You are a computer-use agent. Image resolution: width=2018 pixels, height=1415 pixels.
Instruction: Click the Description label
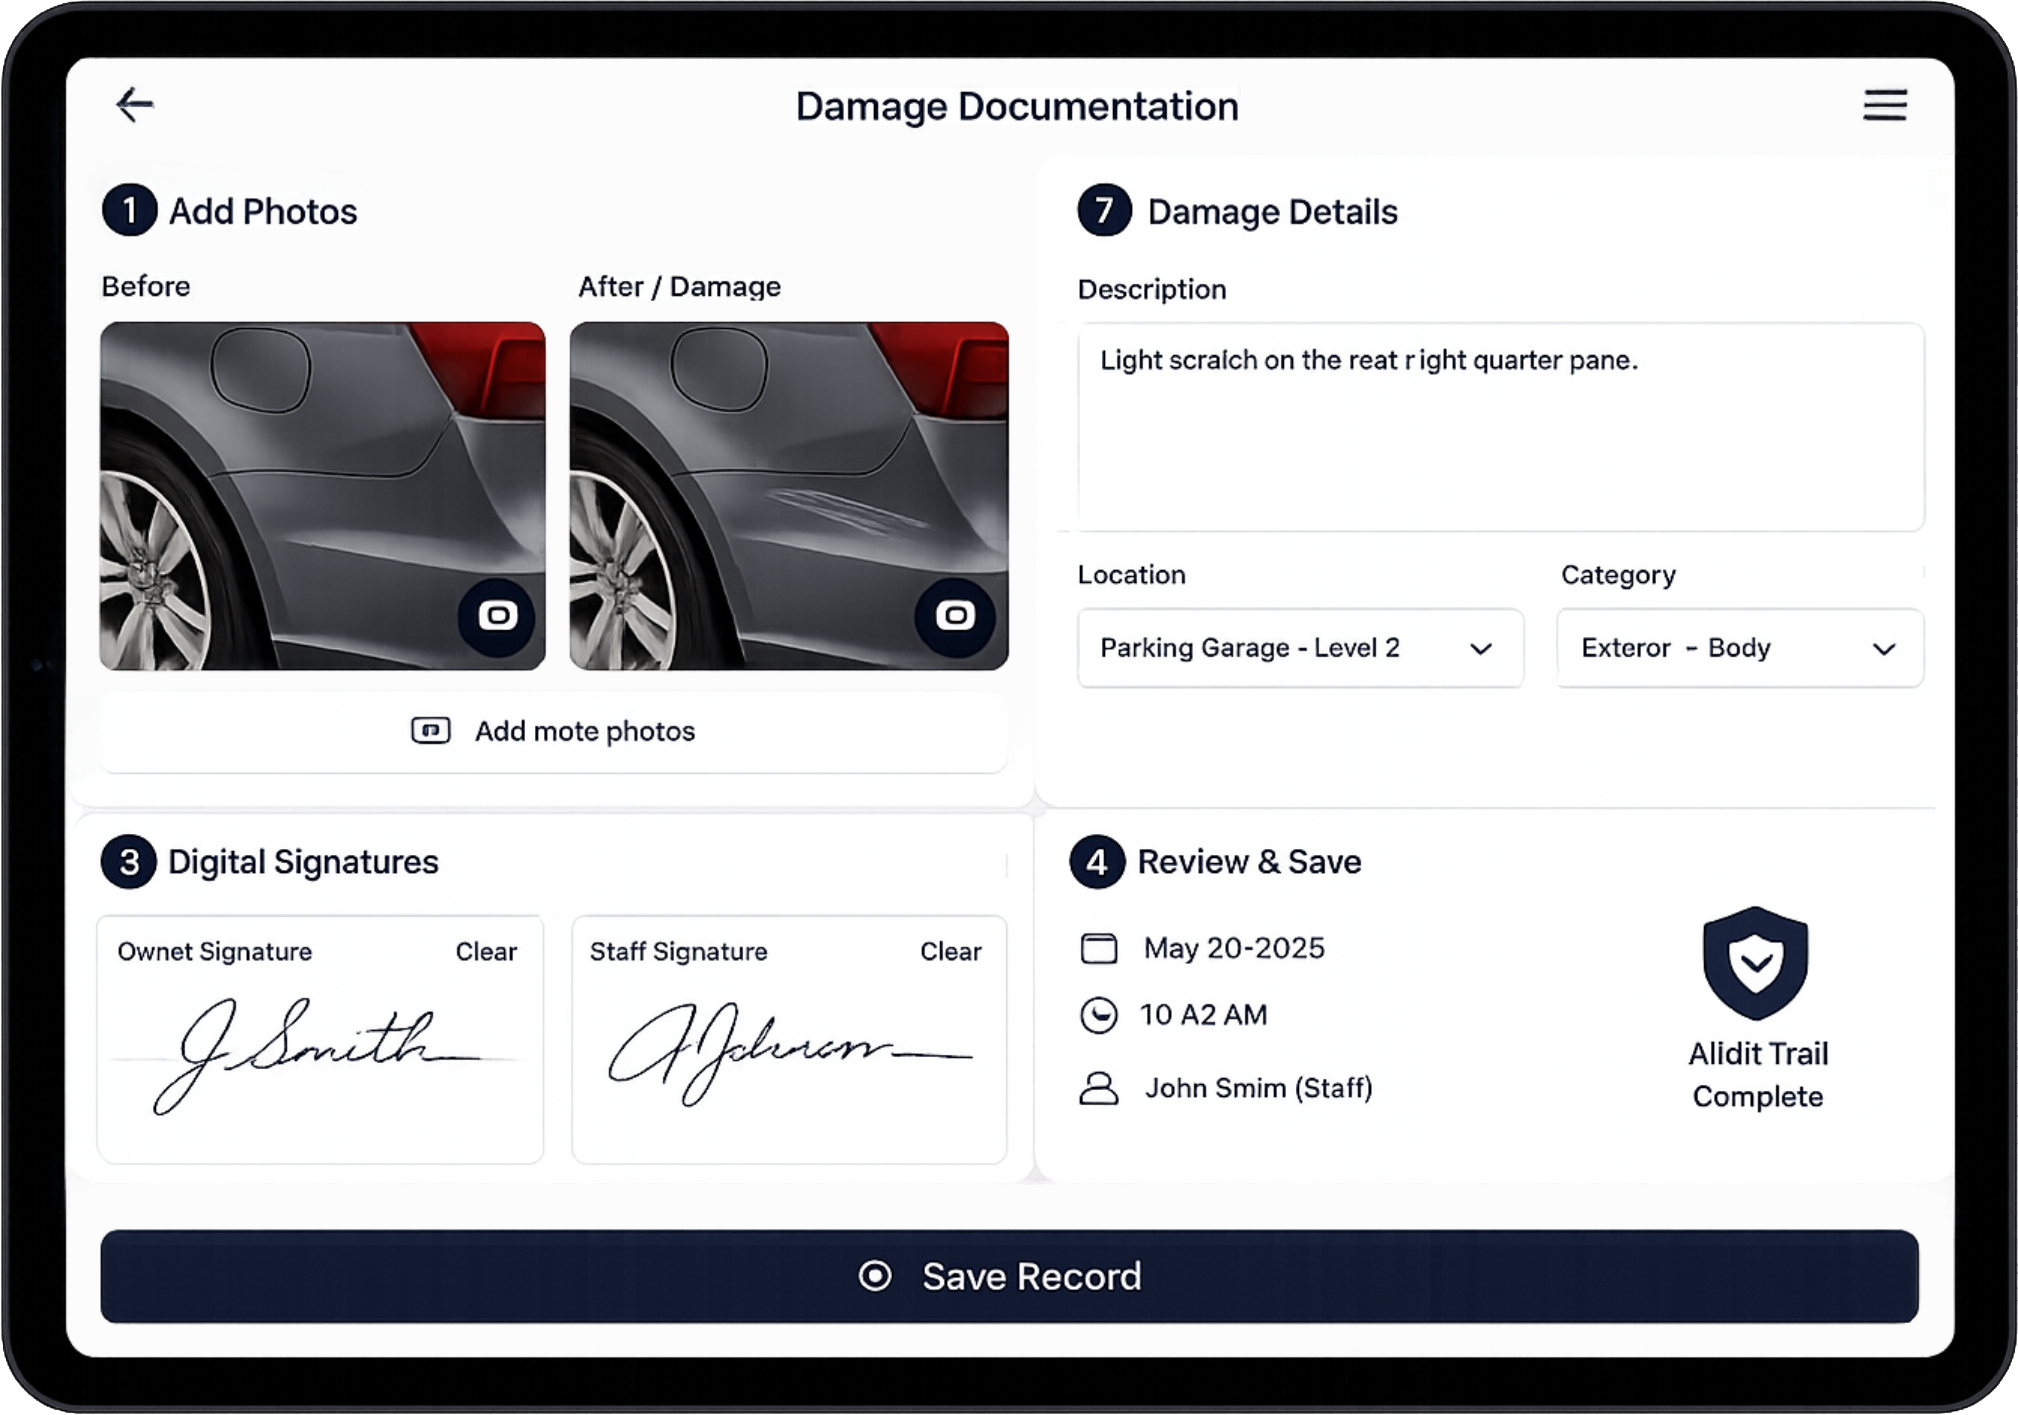tap(1152, 290)
